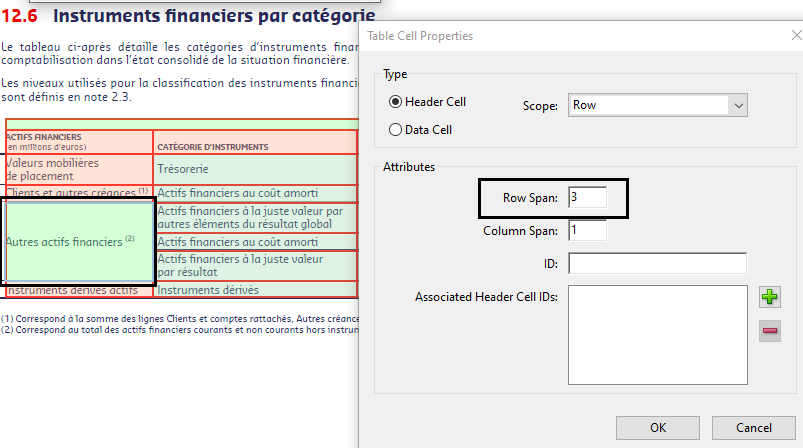
Task: Select the Data Cell radio button
Action: (x=396, y=129)
